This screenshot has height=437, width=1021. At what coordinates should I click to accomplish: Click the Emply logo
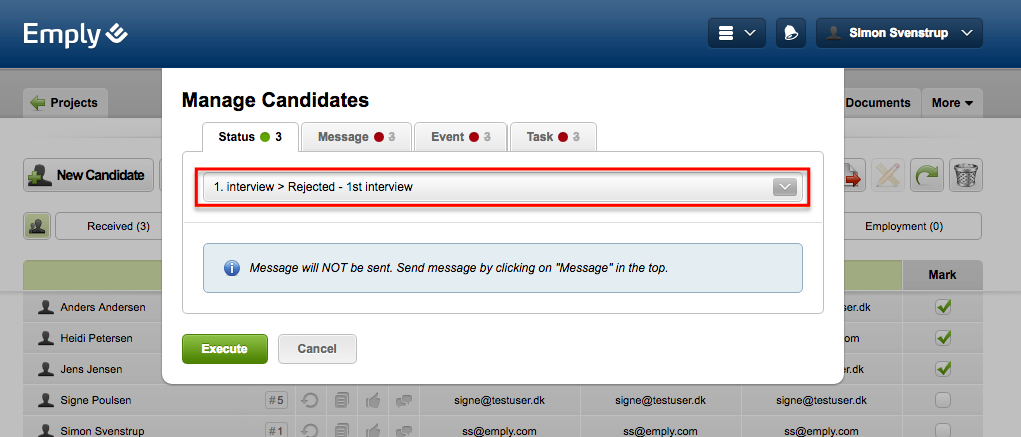(x=76, y=35)
